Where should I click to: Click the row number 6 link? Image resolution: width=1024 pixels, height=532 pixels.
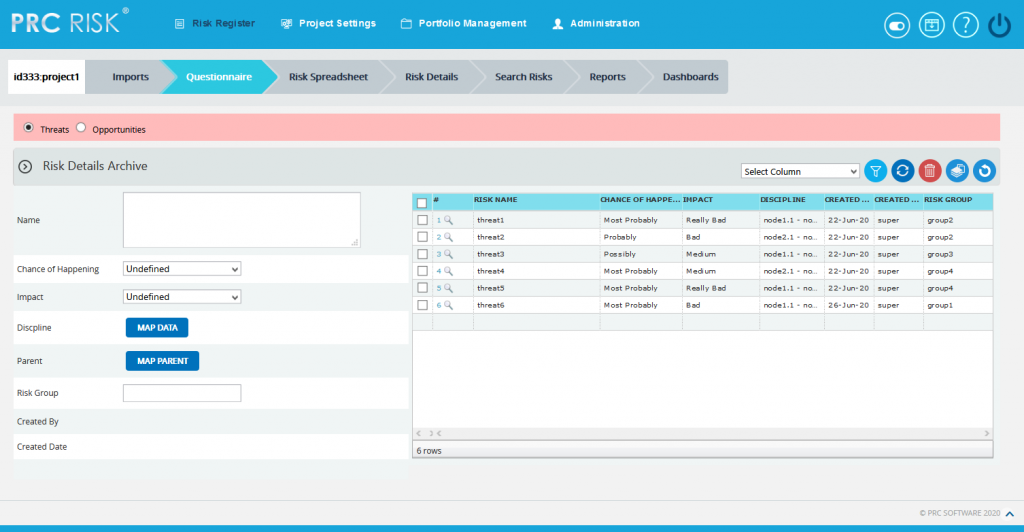[x=439, y=305]
